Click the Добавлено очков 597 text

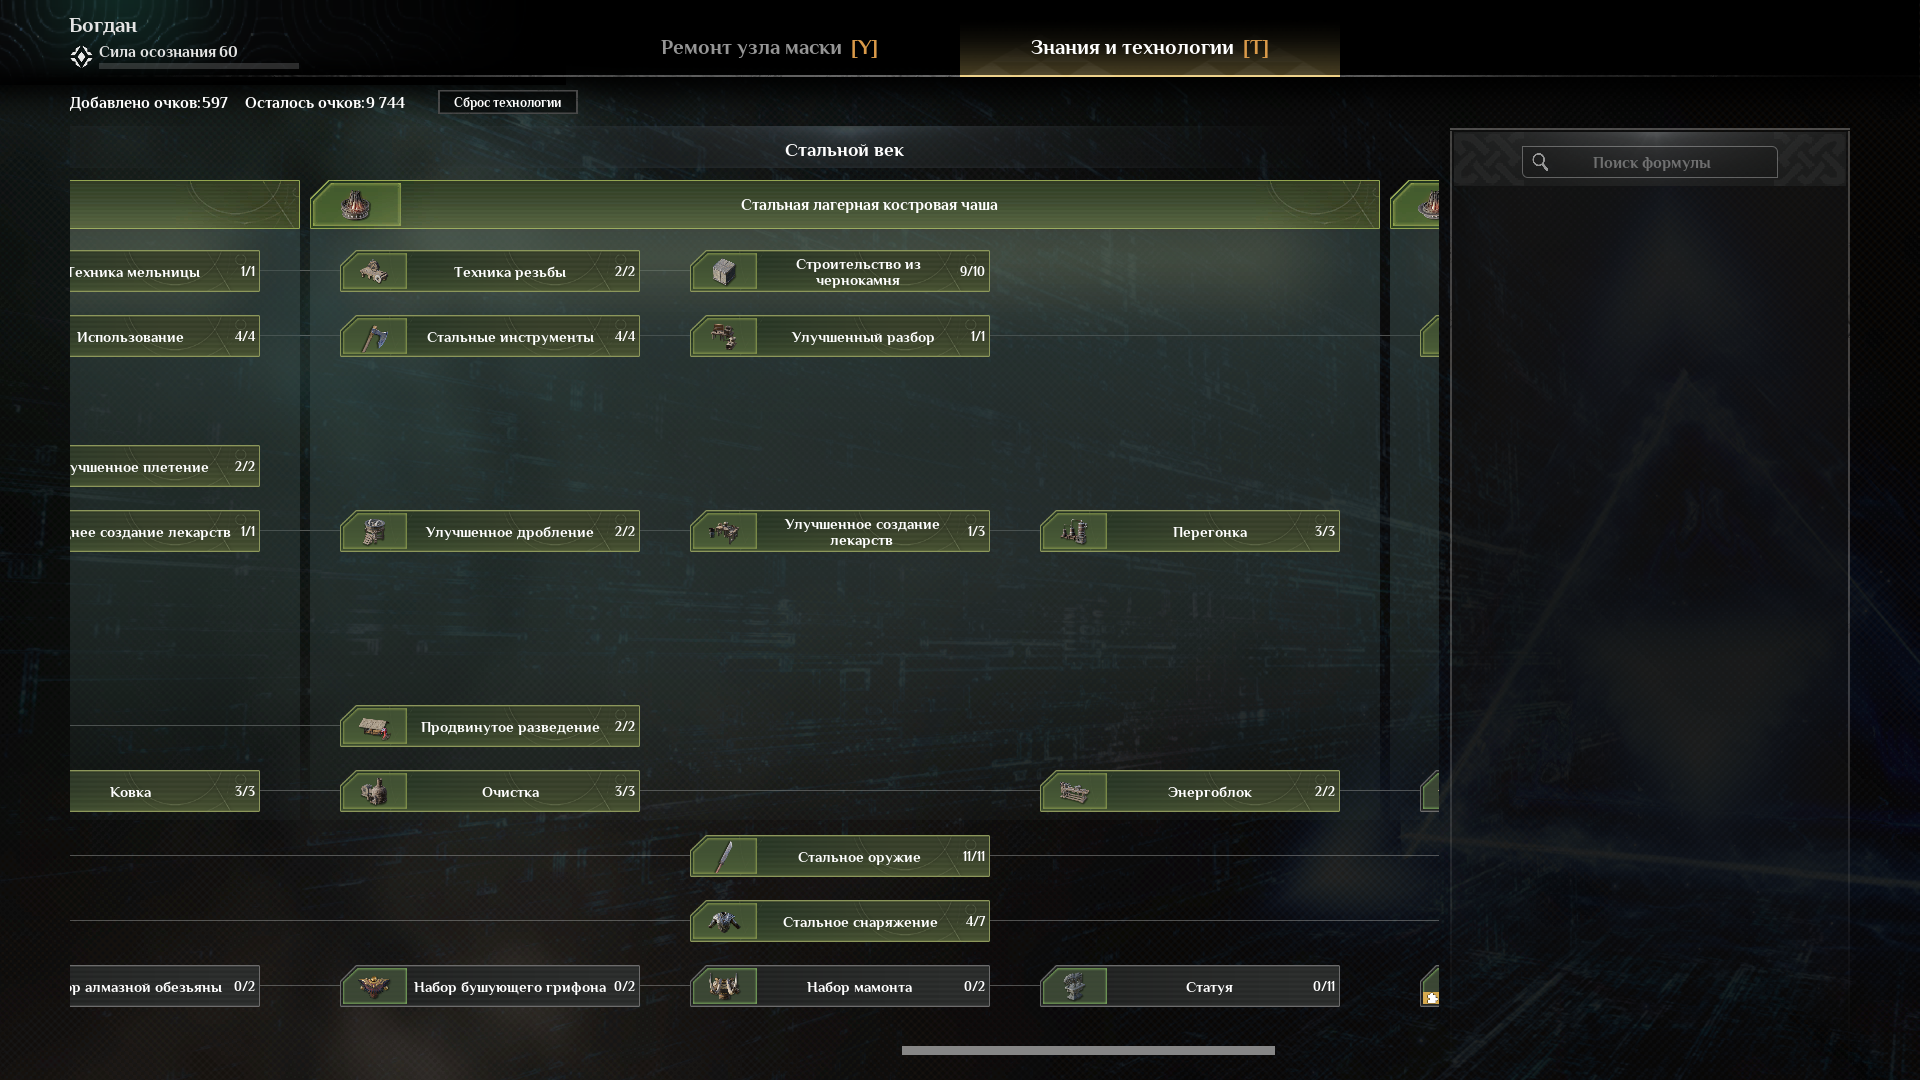point(149,103)
